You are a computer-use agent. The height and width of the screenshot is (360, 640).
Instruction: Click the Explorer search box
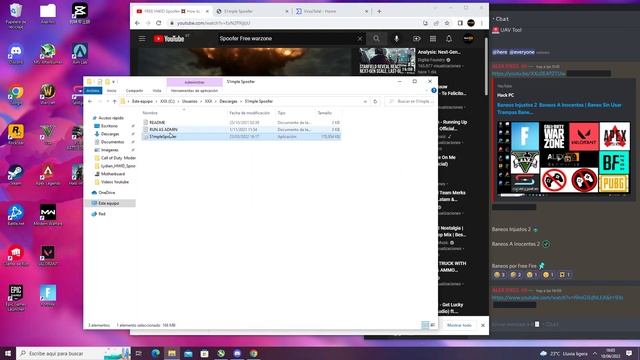pyautogui.click(x=409, y=101)
